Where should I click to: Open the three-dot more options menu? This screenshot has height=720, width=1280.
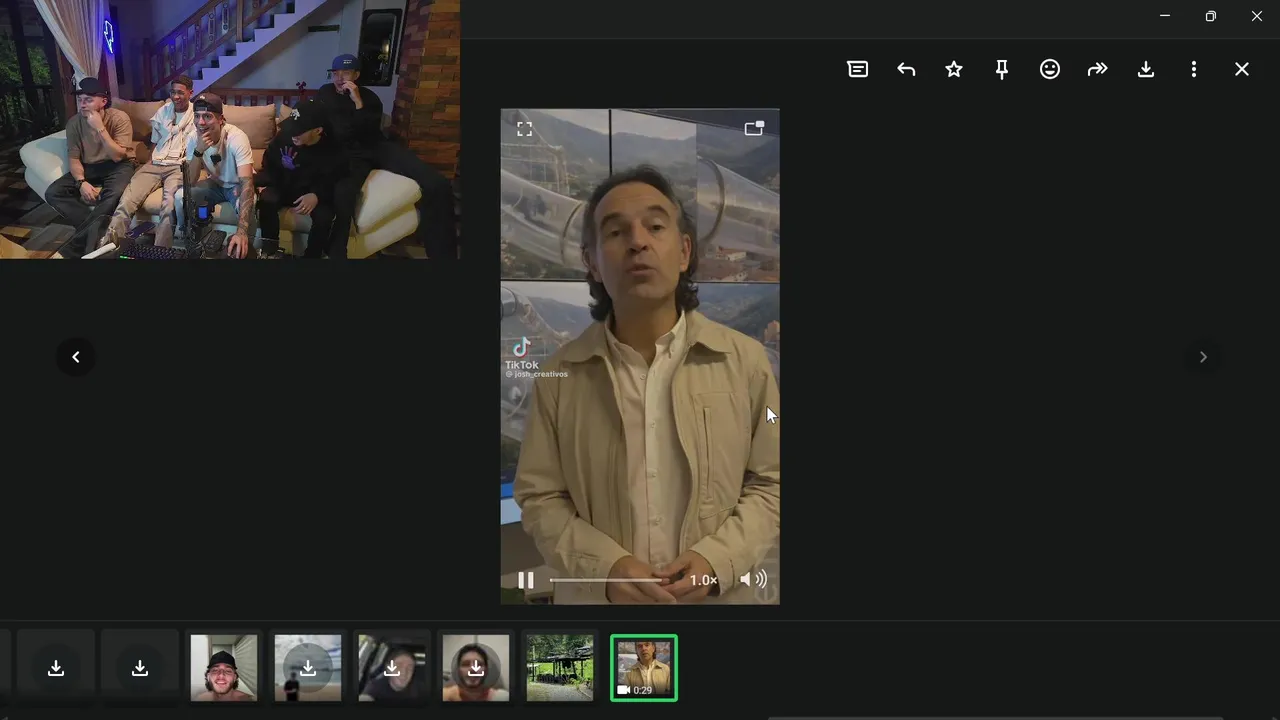click(1194, 69)
